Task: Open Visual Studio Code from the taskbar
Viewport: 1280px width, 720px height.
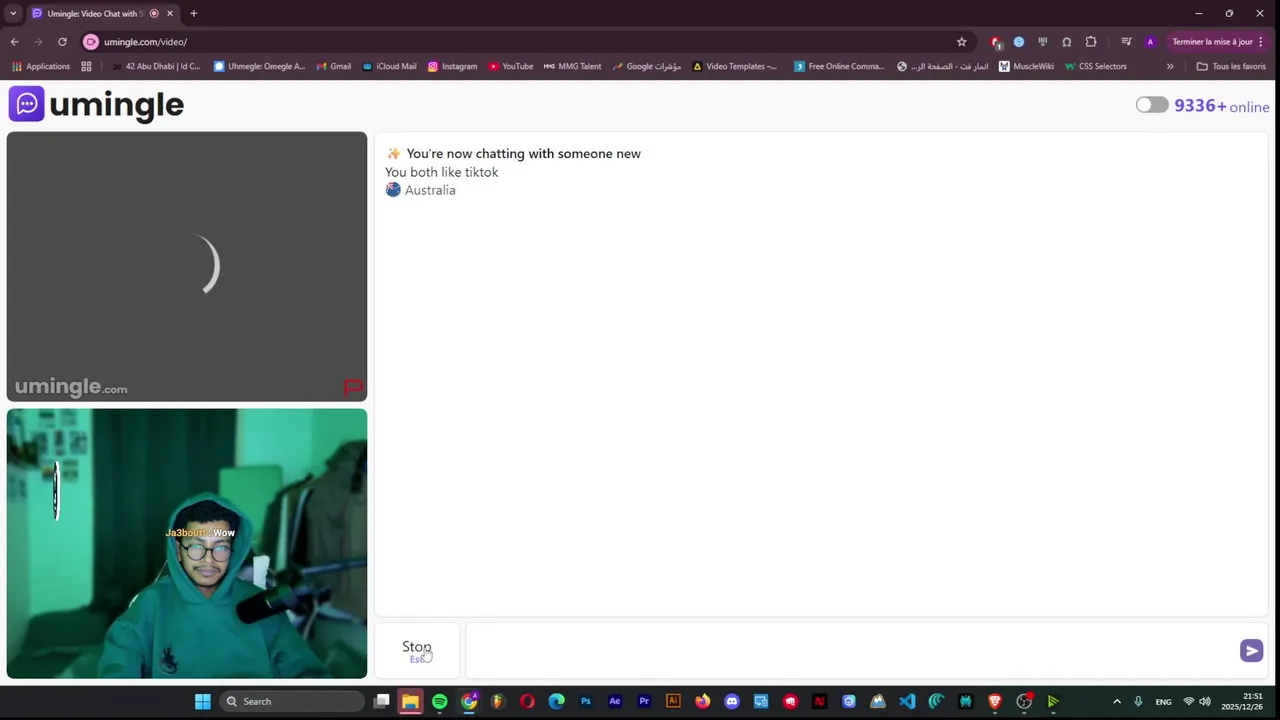Action: 907,701
